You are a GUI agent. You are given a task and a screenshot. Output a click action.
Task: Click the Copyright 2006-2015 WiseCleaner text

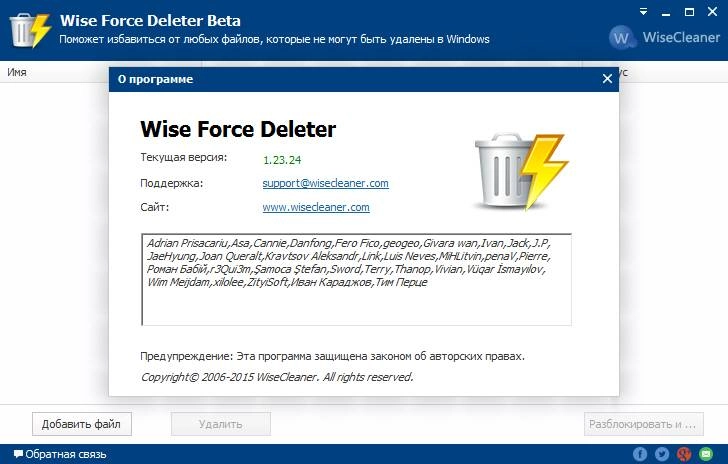coord(277,377)
